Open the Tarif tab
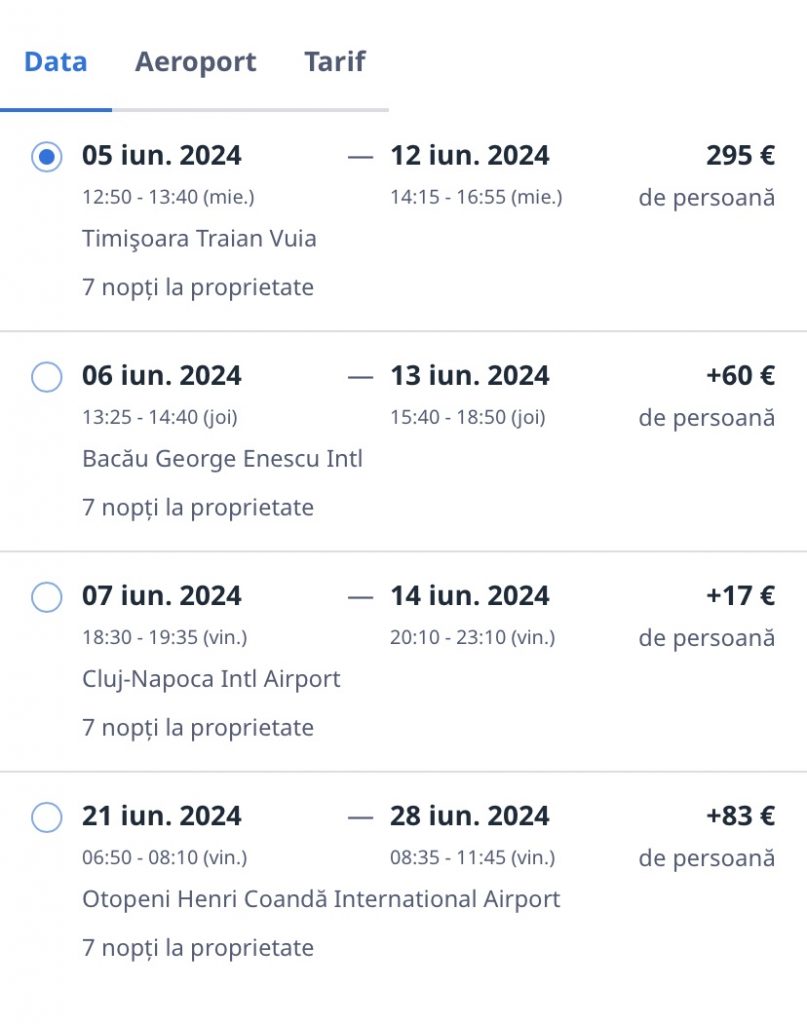This screenshot has width=807, height=1024. click(x=334, y=62)
